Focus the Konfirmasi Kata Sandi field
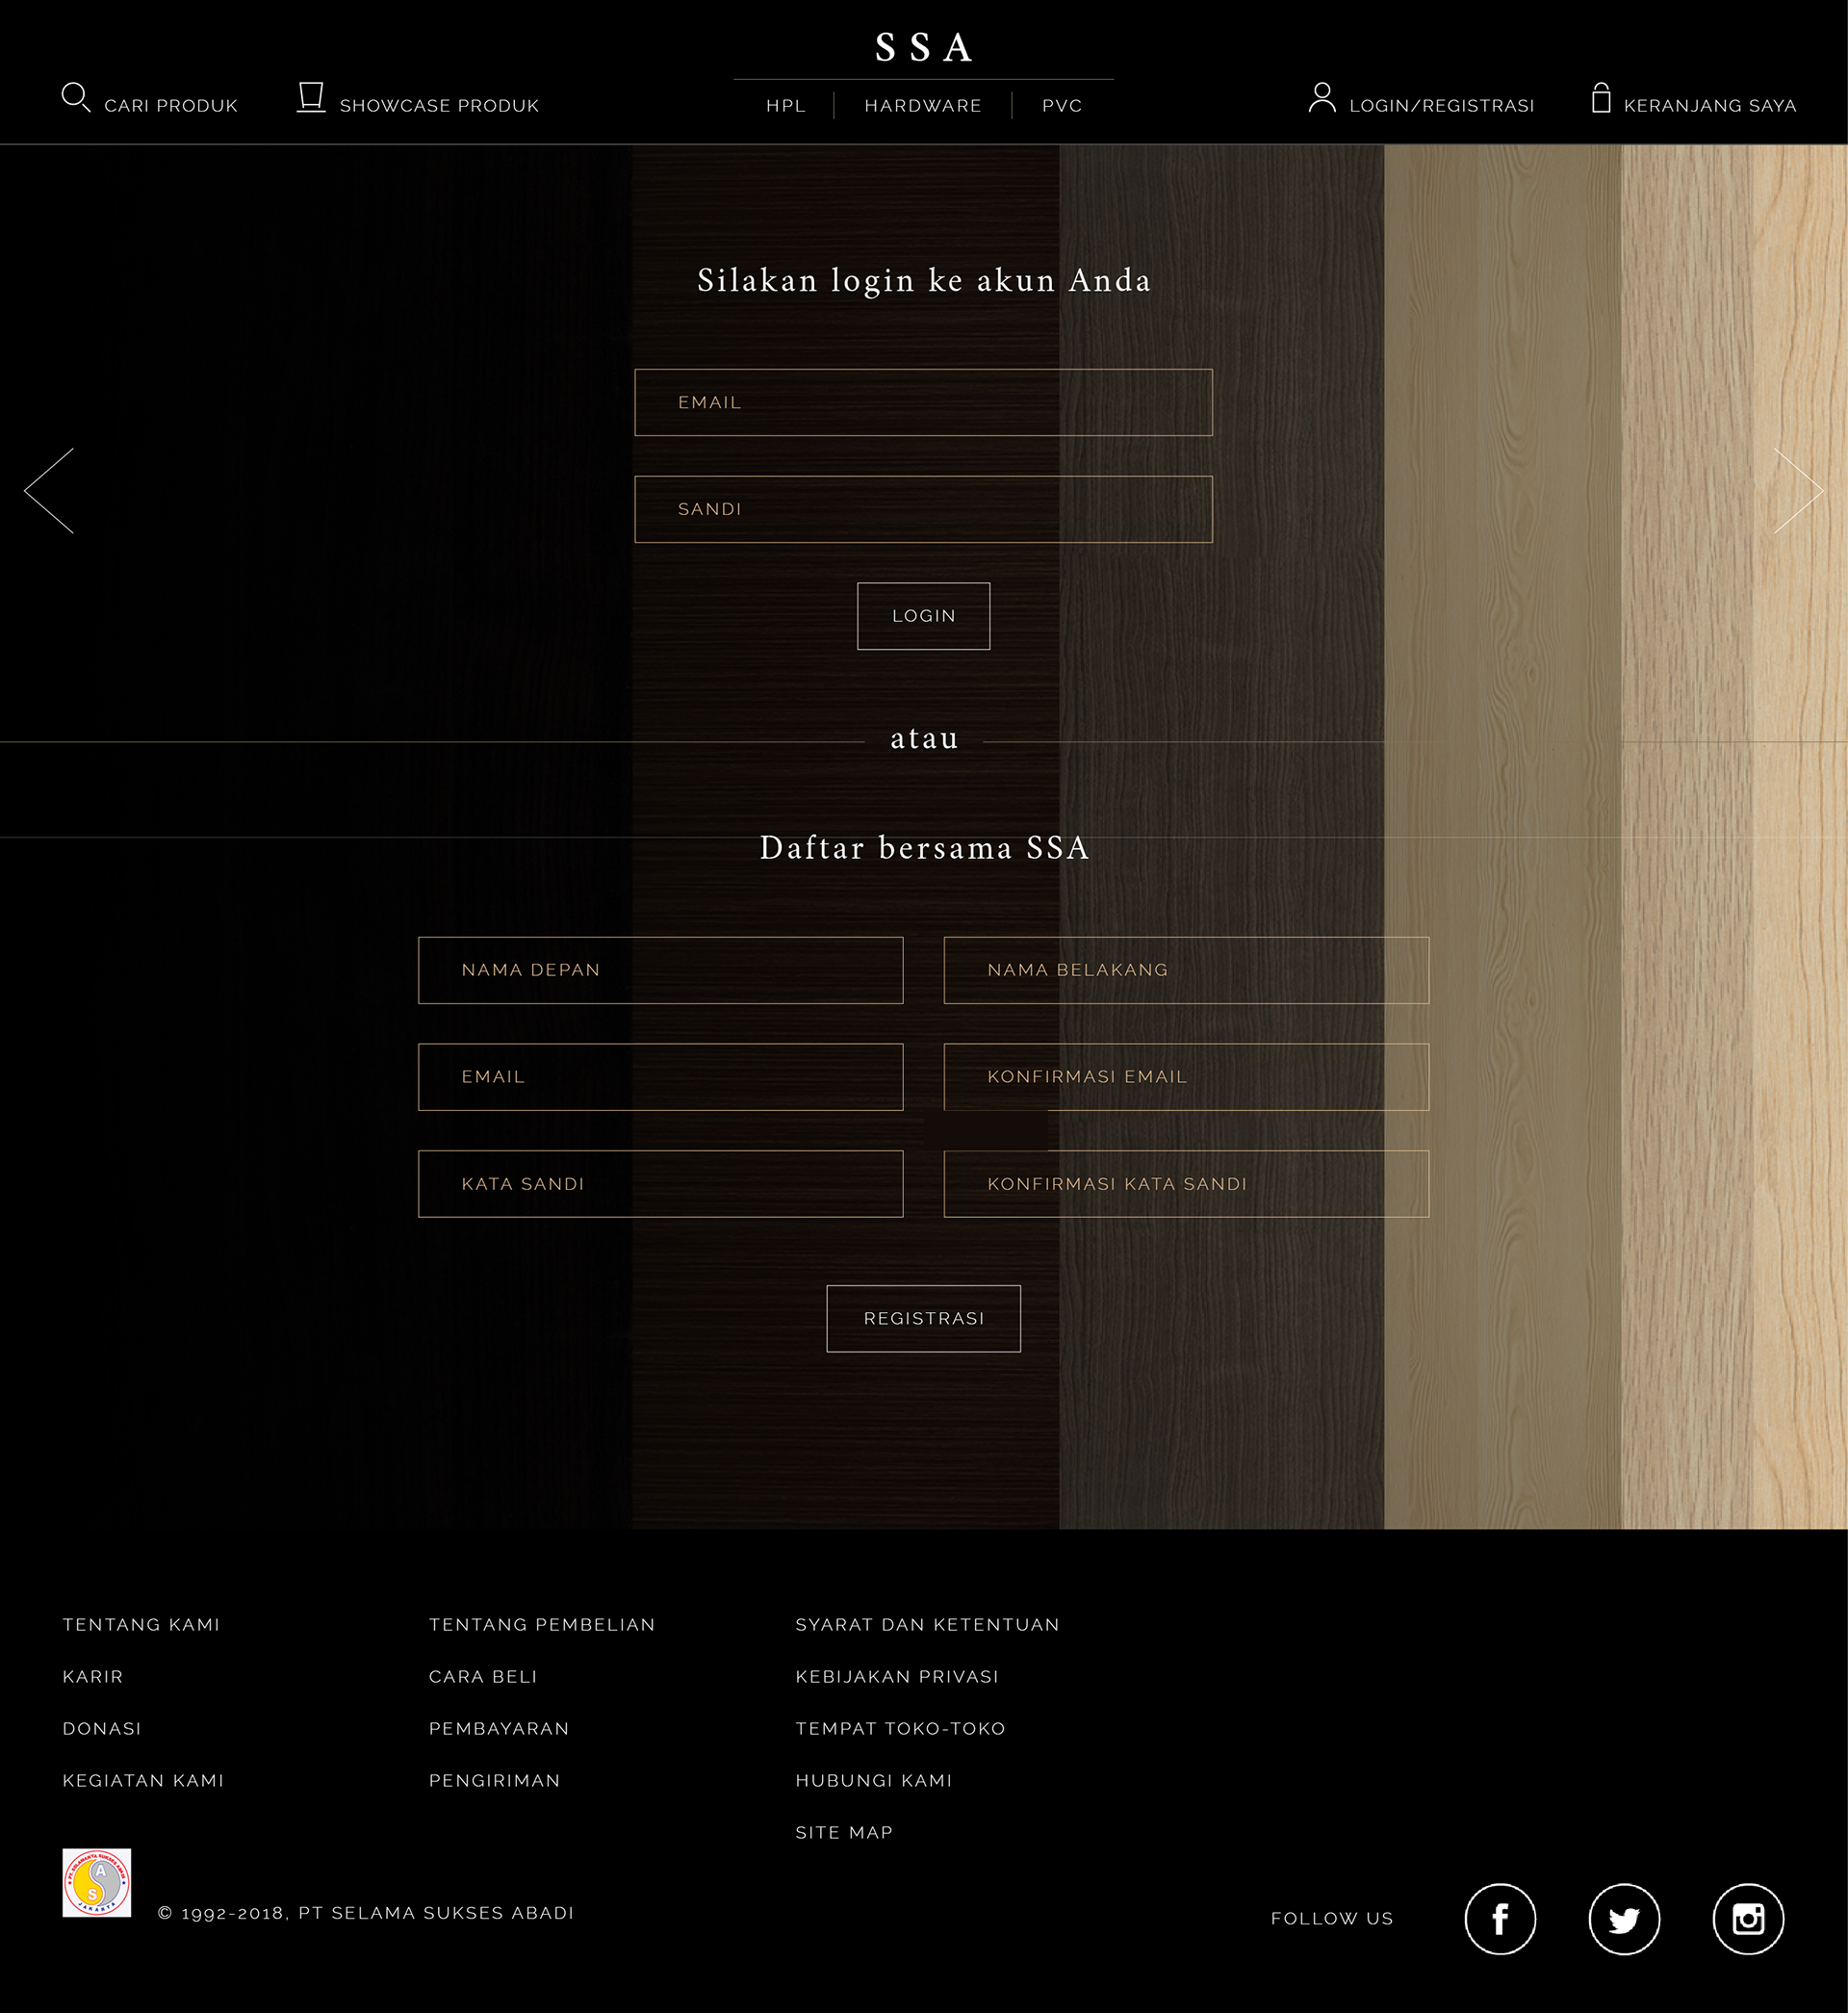 (1186, 1184)
